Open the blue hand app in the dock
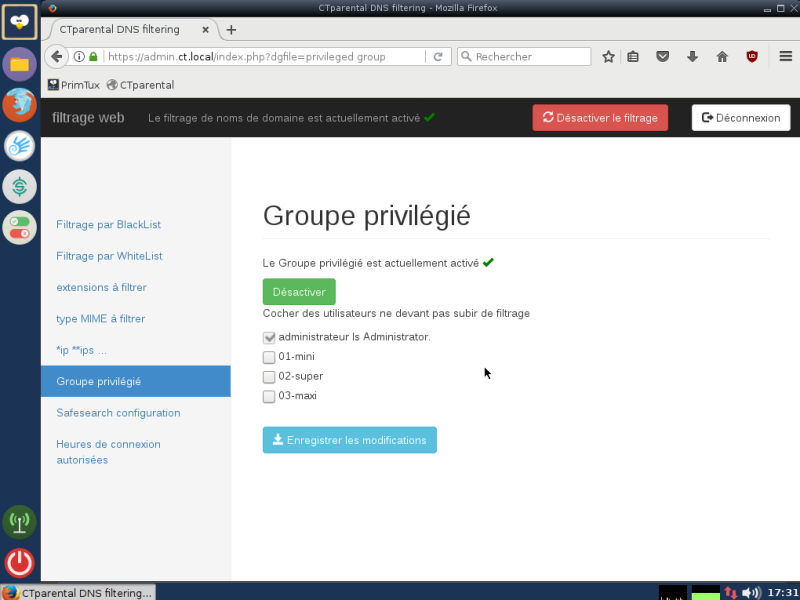This screenshot has width=800, height=600. tap(19, 146)
